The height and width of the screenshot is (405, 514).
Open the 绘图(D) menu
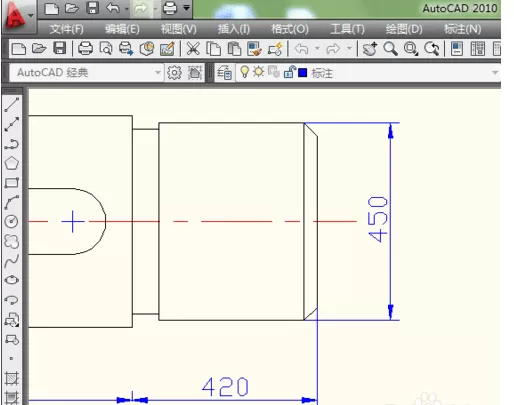coord(404,29)
